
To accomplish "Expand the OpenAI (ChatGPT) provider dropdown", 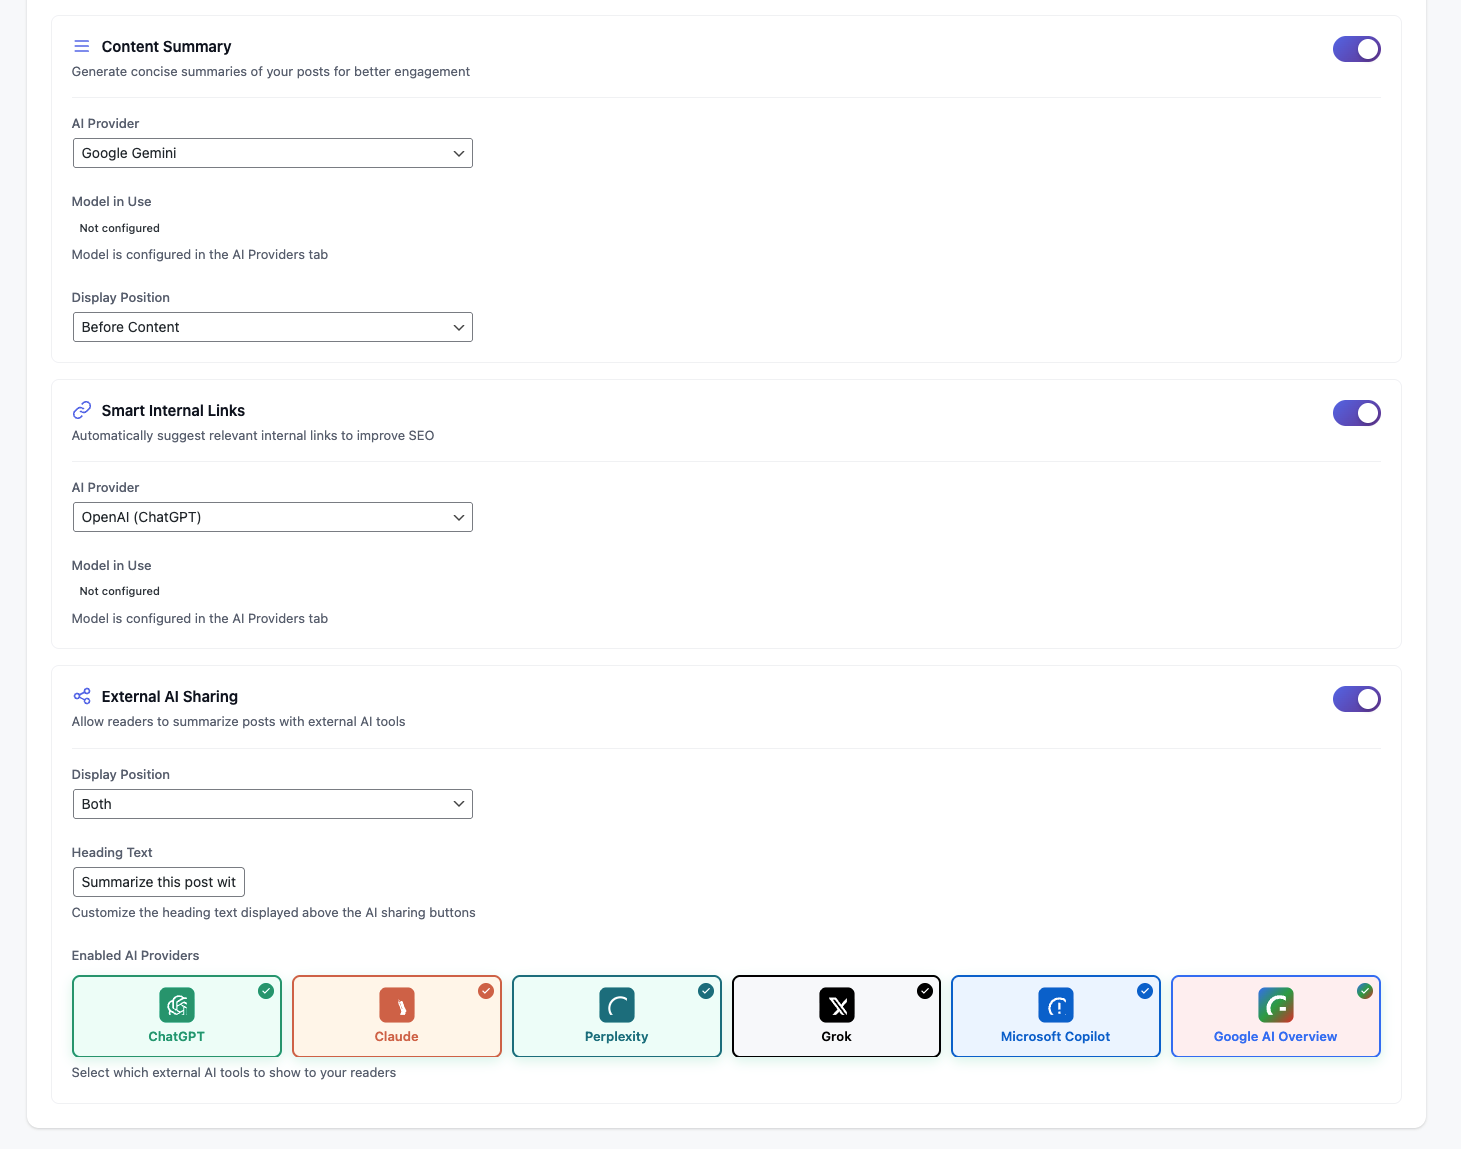I will click(272, 517).
